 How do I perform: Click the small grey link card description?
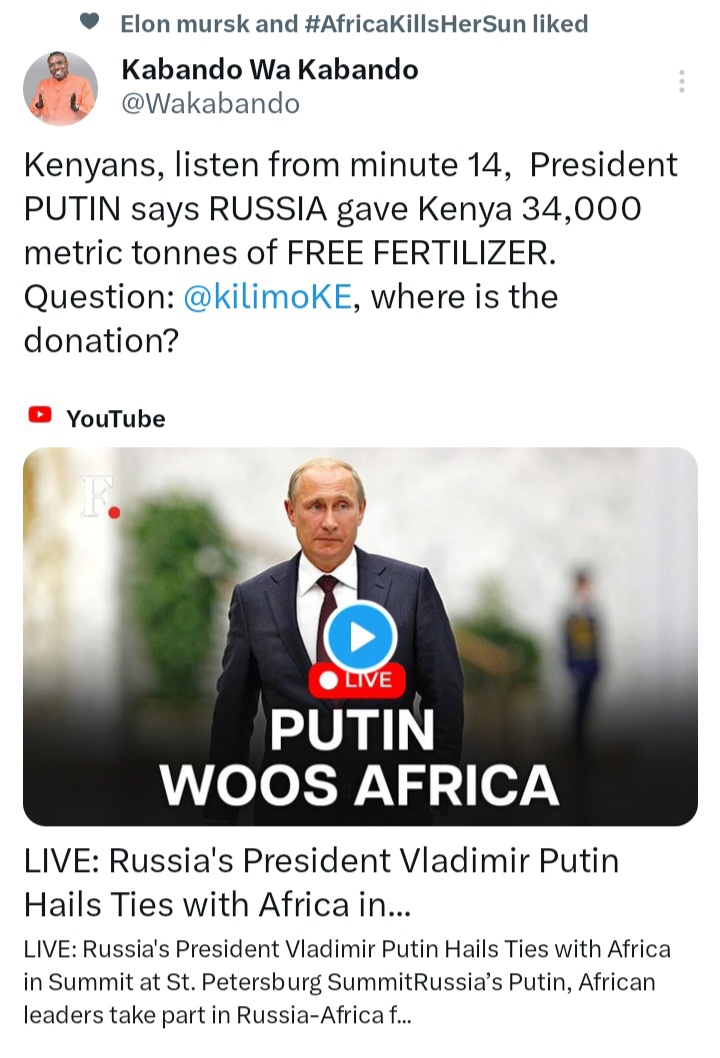(346, 981)
